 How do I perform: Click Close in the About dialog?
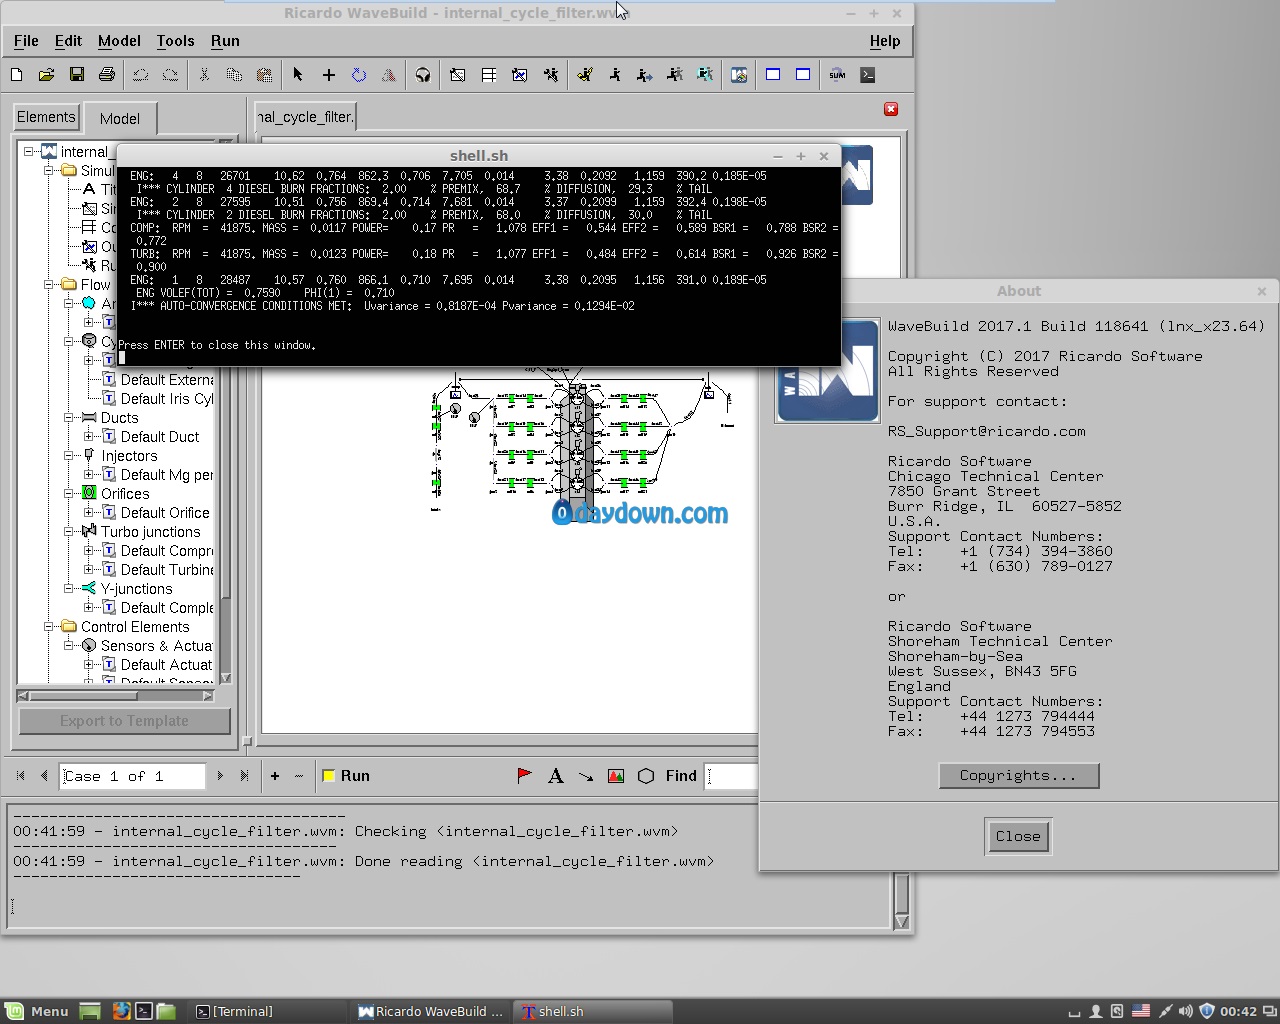[1018, 837]
